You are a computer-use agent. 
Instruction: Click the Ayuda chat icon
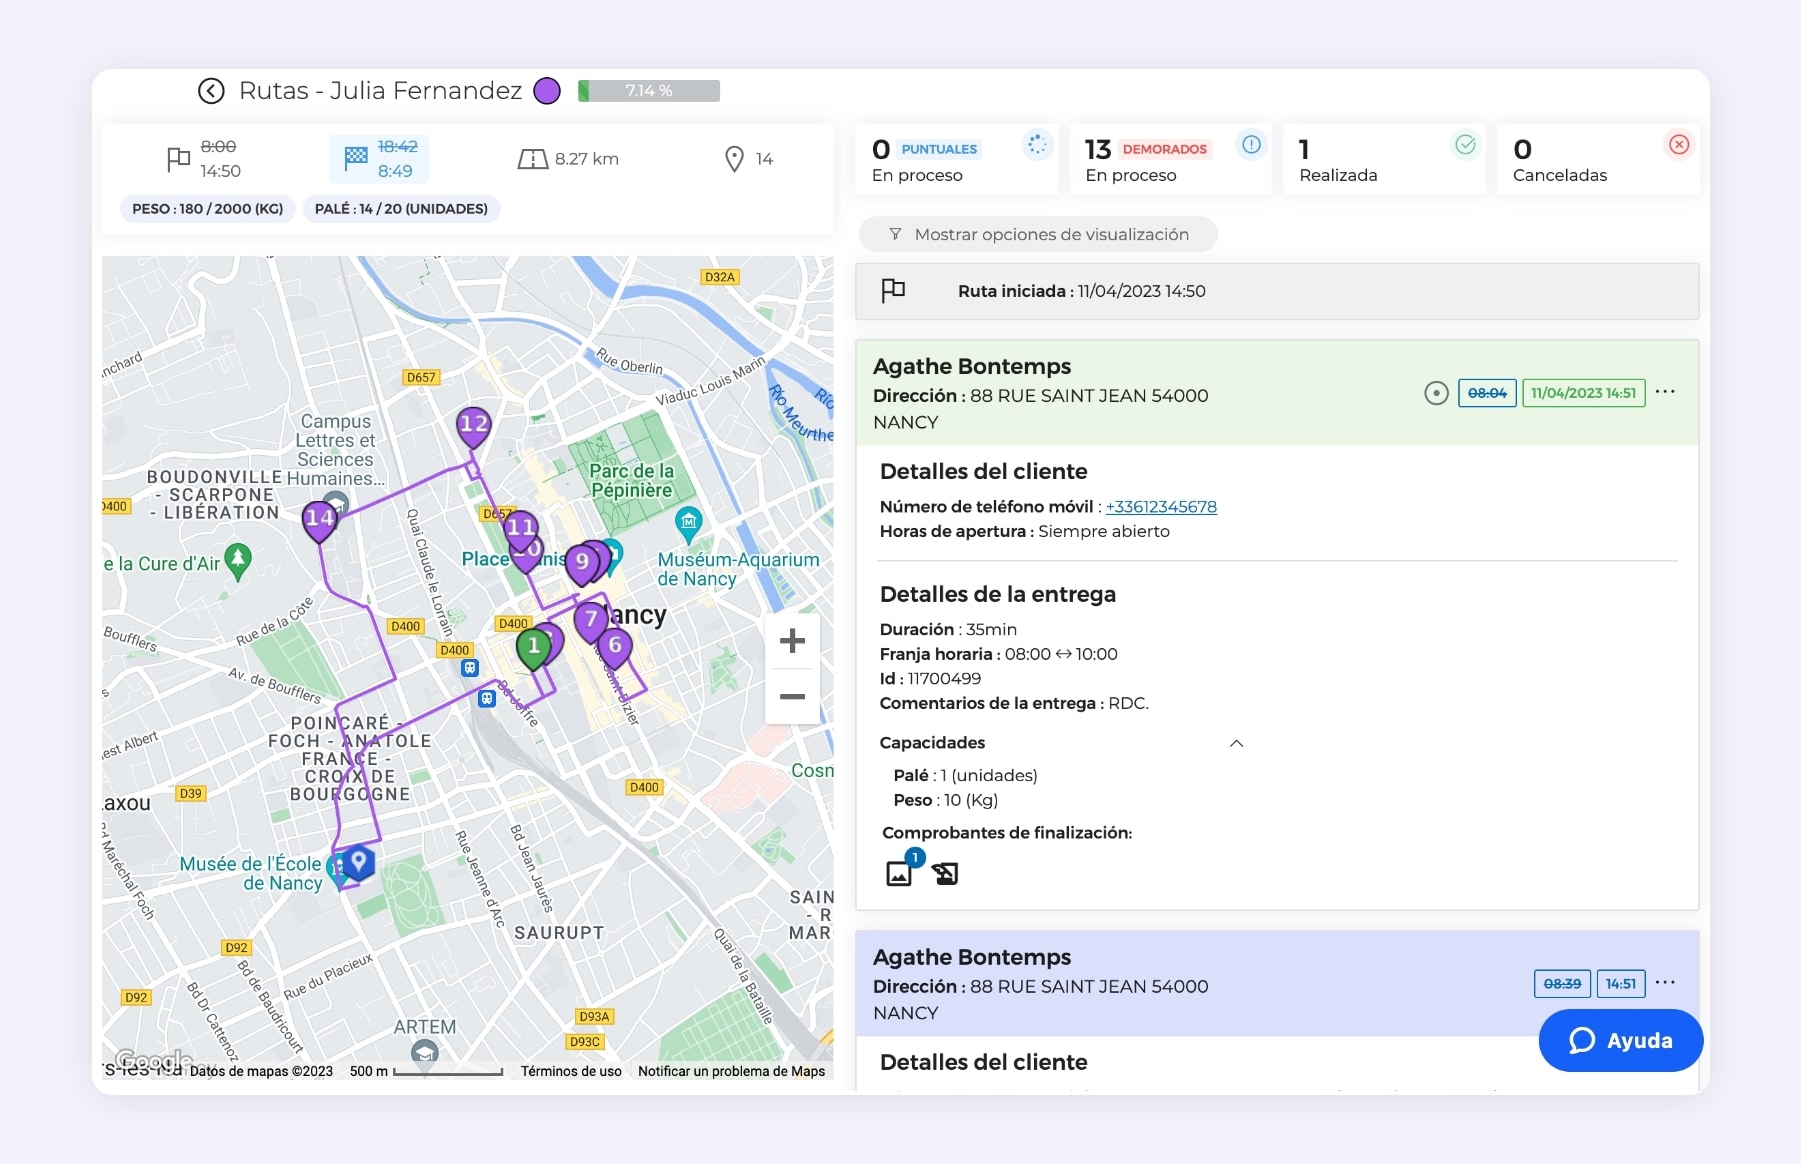tap(1581, 1041)
